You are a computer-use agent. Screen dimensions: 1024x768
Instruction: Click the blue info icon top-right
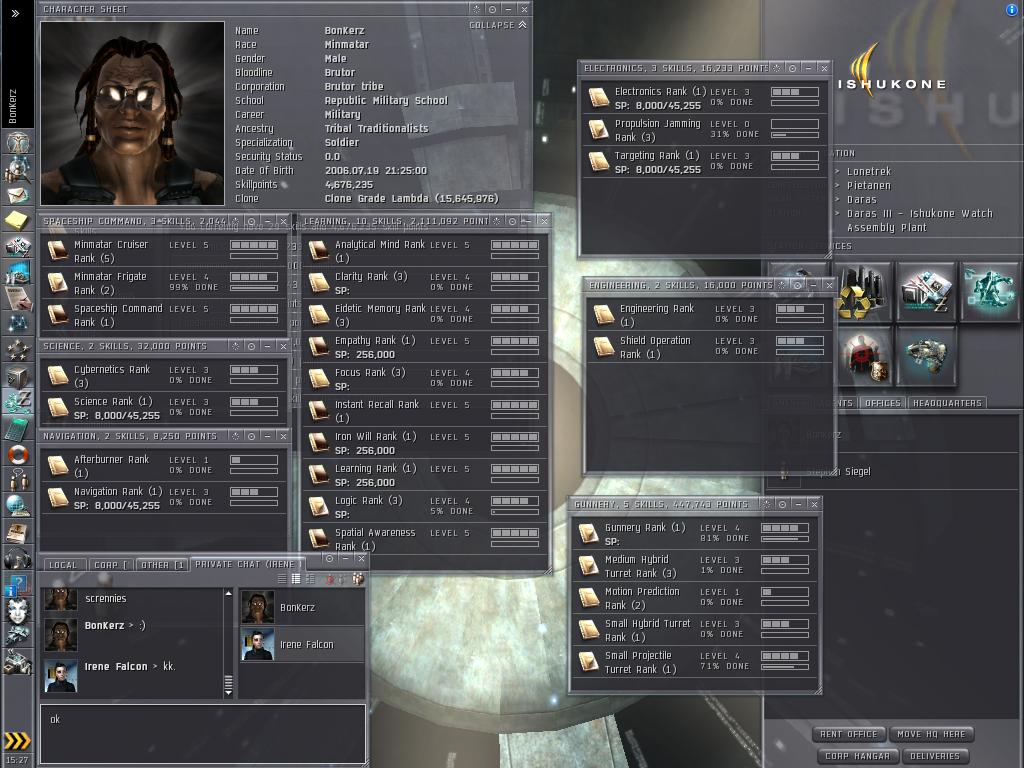point(1012,10)
